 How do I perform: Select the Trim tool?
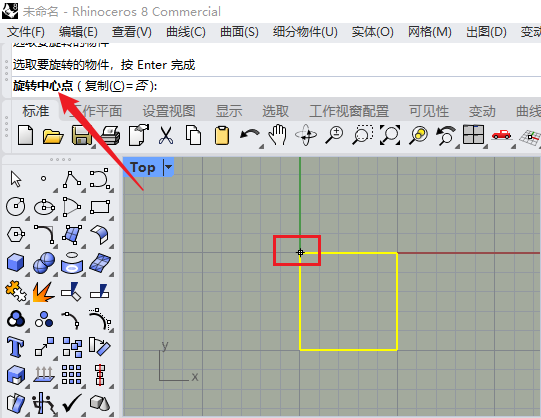pyautogui.click(x=72, y=291)
